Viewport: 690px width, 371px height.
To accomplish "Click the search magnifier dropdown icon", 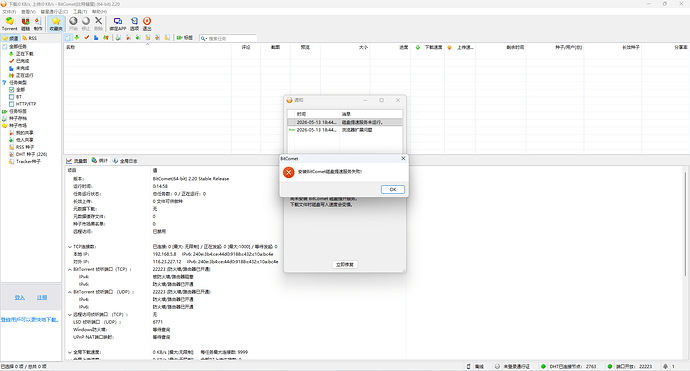I will (204, 38).
